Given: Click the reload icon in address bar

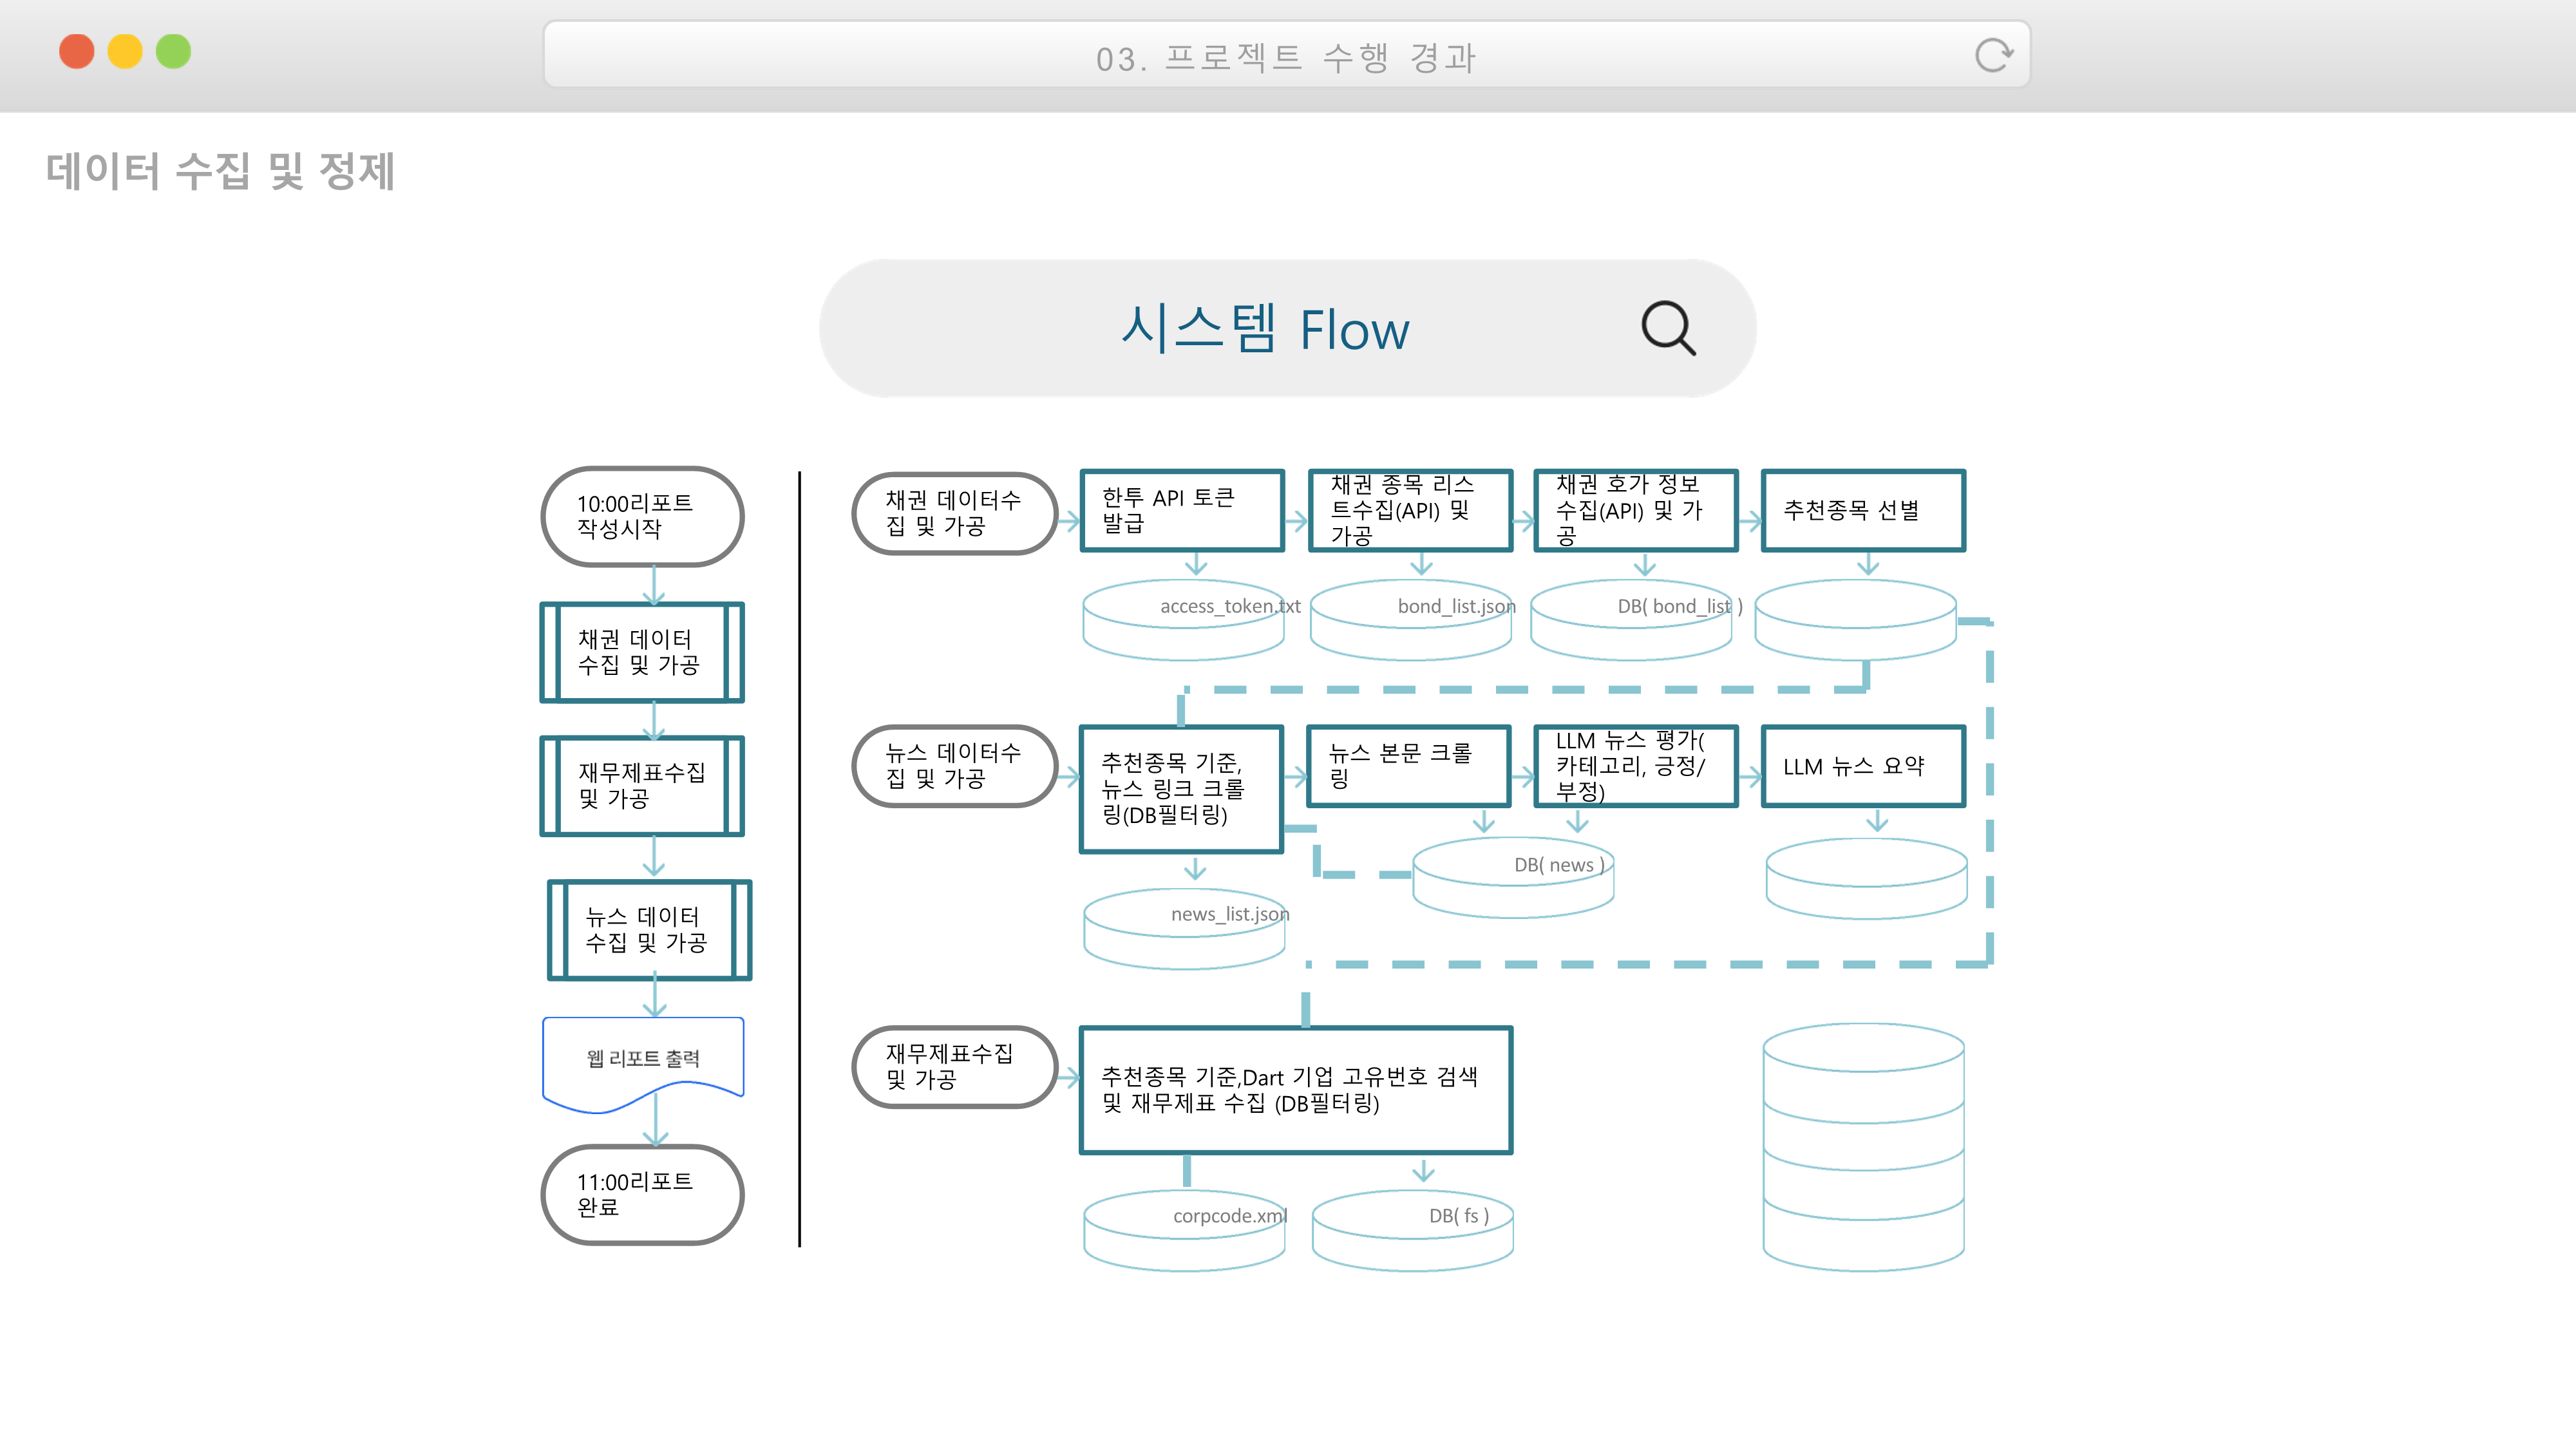Looking at the screenshot, I should [x=1992, y=55].
